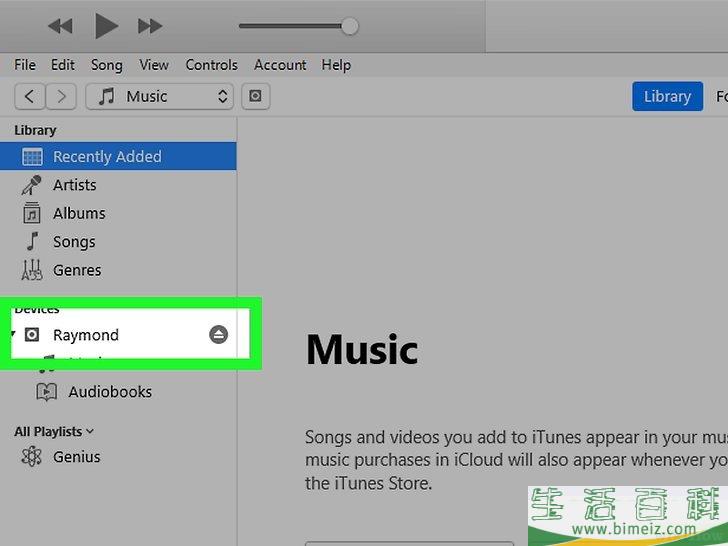Skip ahead with the fast-forward button
Image resolution: width=728 pixels, height=546 pixels.
coord(150,26)
